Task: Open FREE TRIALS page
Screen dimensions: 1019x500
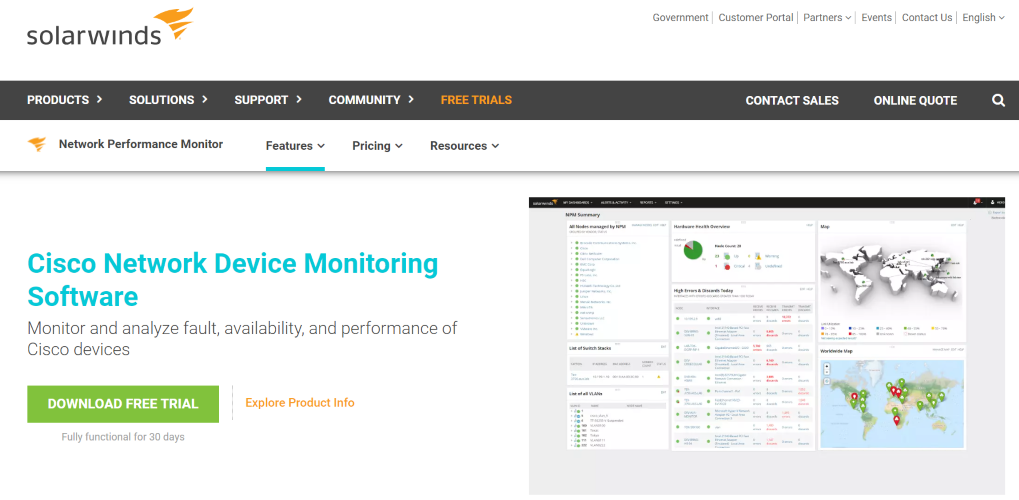Action: [476, 100]
